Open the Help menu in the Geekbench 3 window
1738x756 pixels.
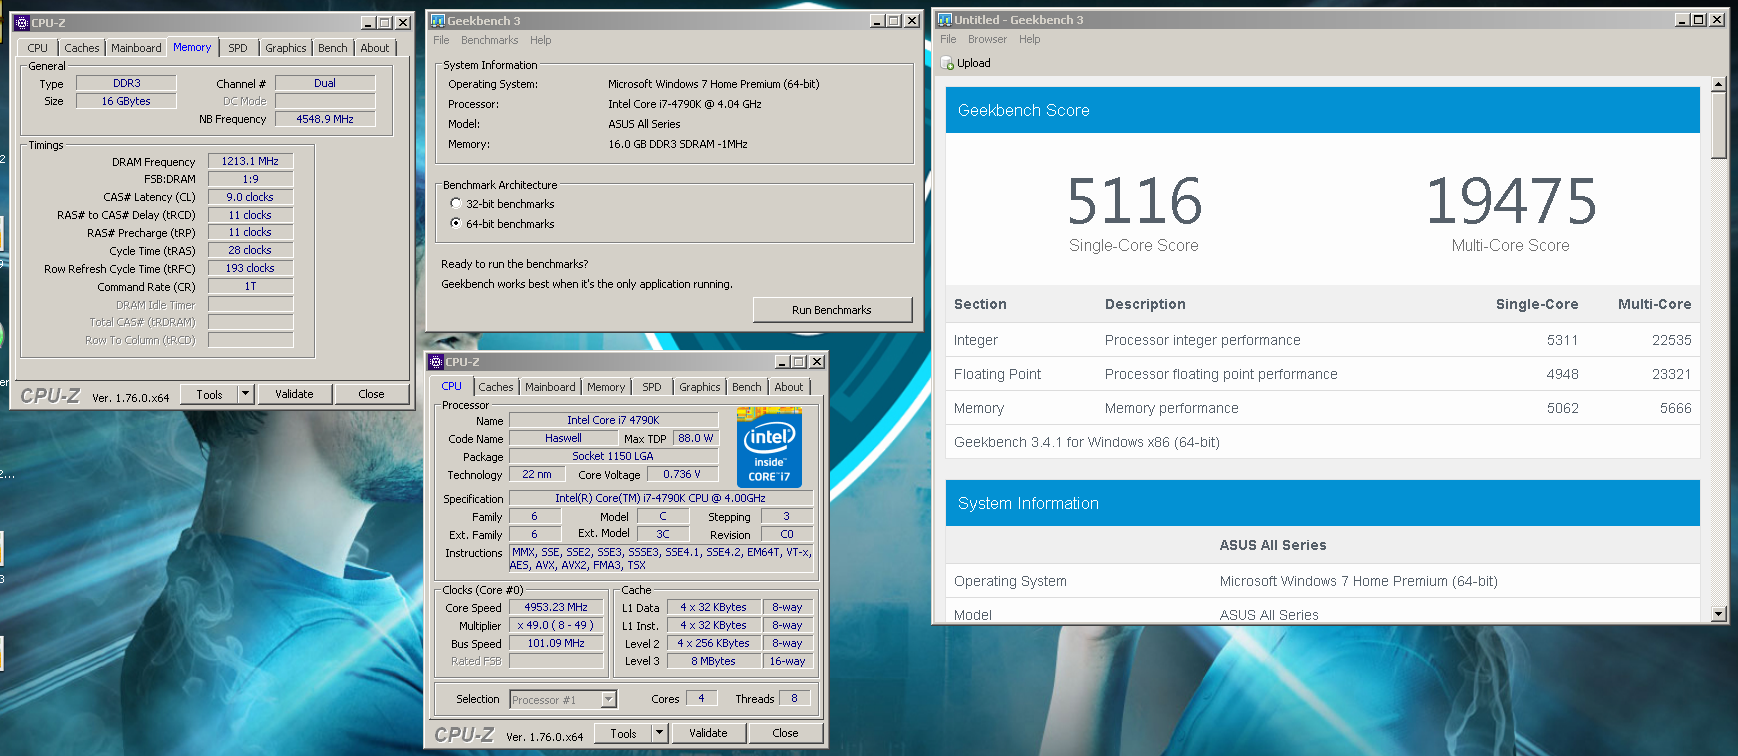[541, 40]
